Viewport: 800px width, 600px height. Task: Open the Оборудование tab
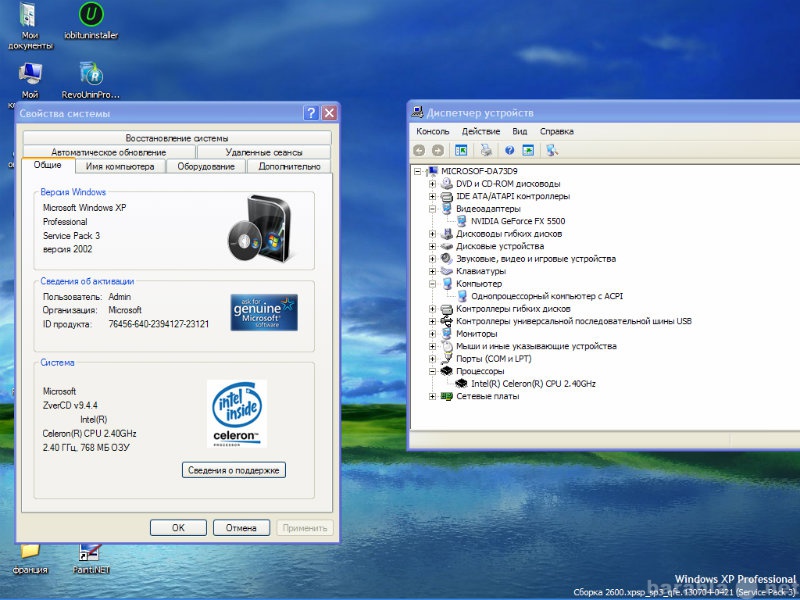pos(206,166)
